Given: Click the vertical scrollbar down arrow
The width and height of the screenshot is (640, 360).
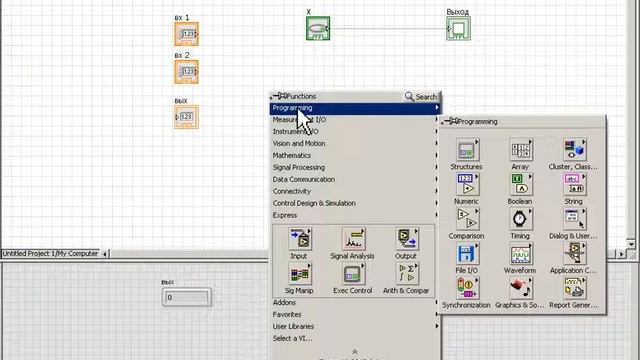Looking at the screenshot, I should [x=631, y=244].
